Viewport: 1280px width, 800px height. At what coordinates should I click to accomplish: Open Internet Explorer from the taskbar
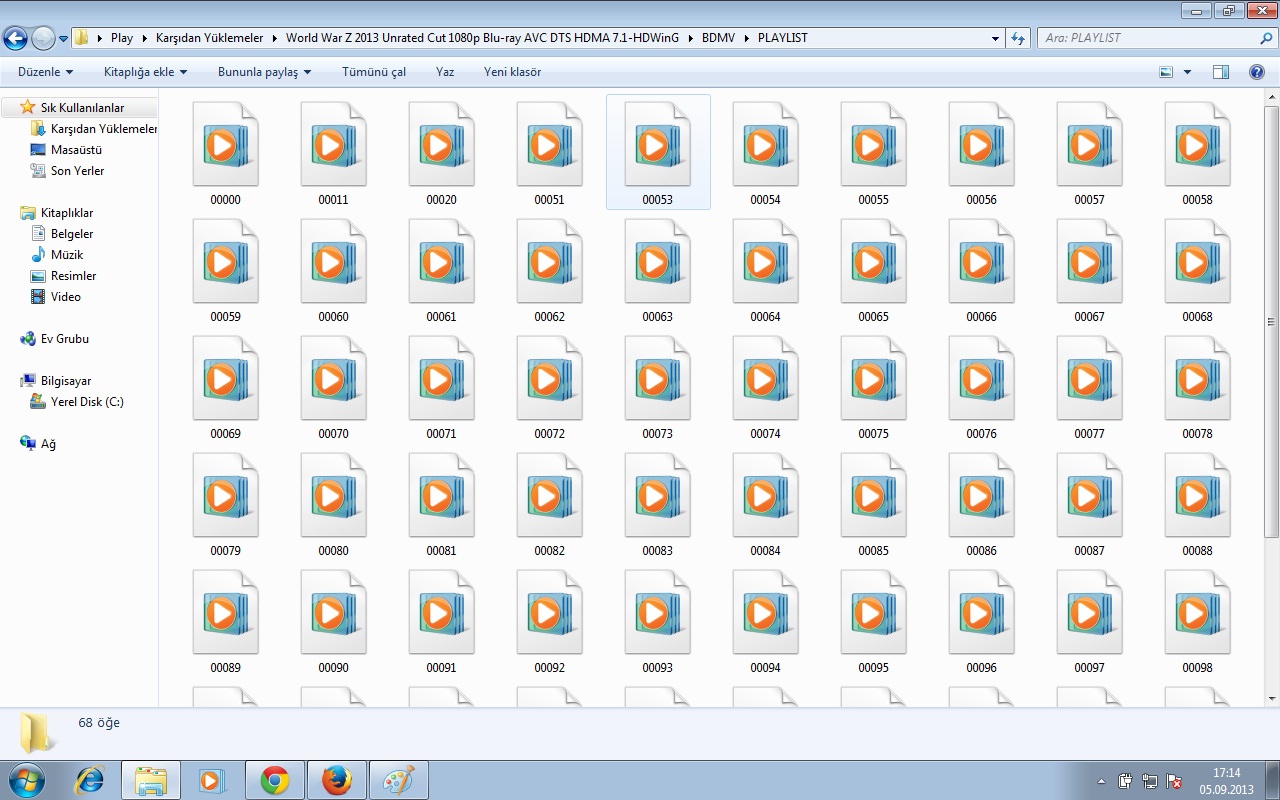tap(90, 780)
